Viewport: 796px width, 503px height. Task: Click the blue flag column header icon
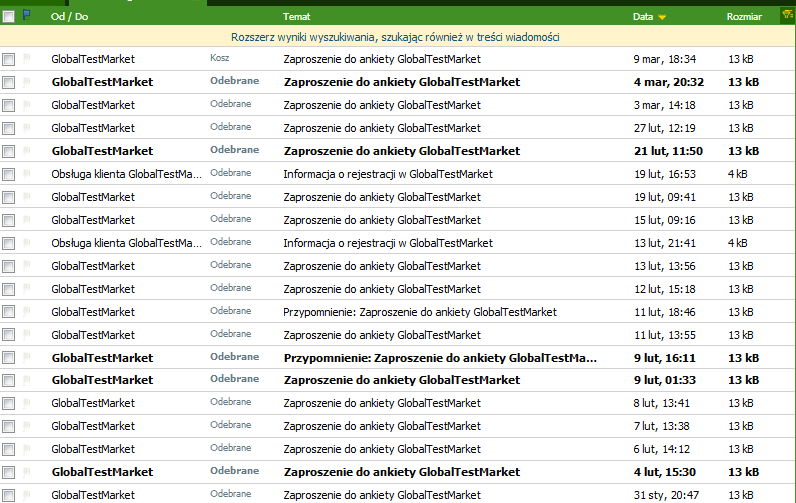pos(26,15)
